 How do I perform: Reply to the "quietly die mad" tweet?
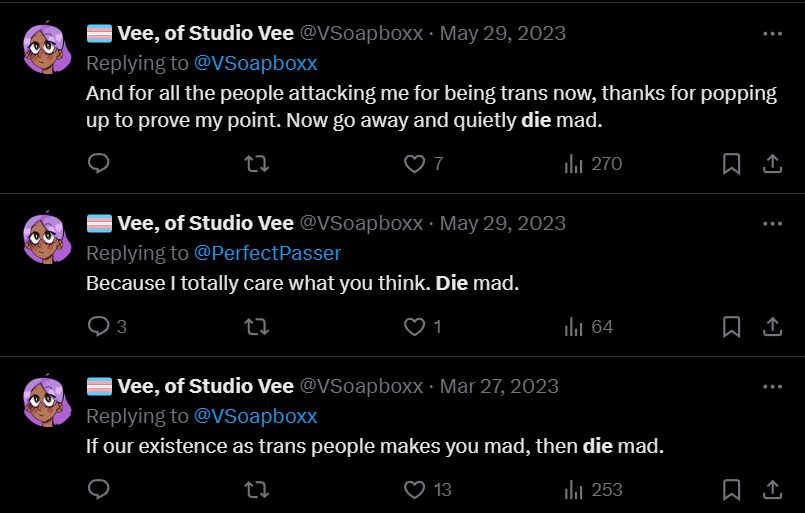[98, 163]
